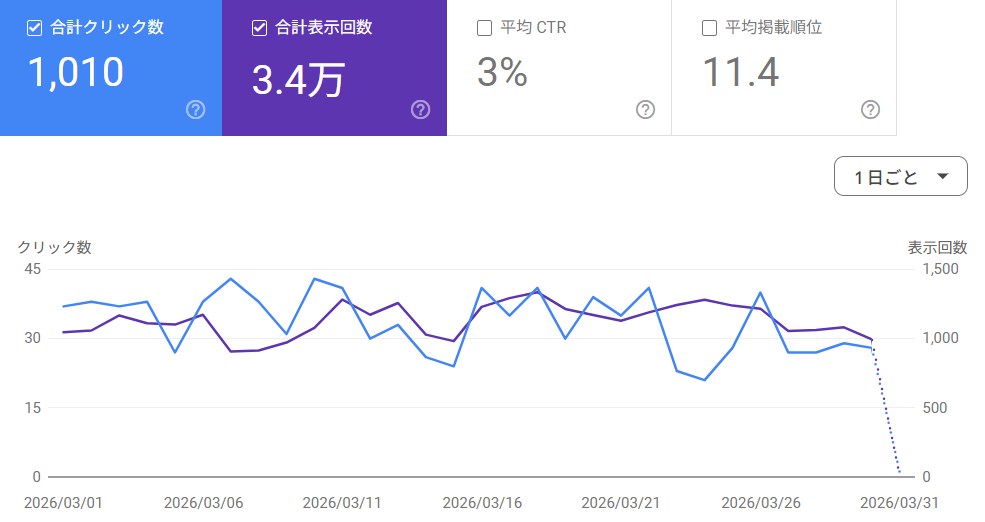Click the 2026/03/31 date label
Screen dimensions: 985x522
point(901,501)
